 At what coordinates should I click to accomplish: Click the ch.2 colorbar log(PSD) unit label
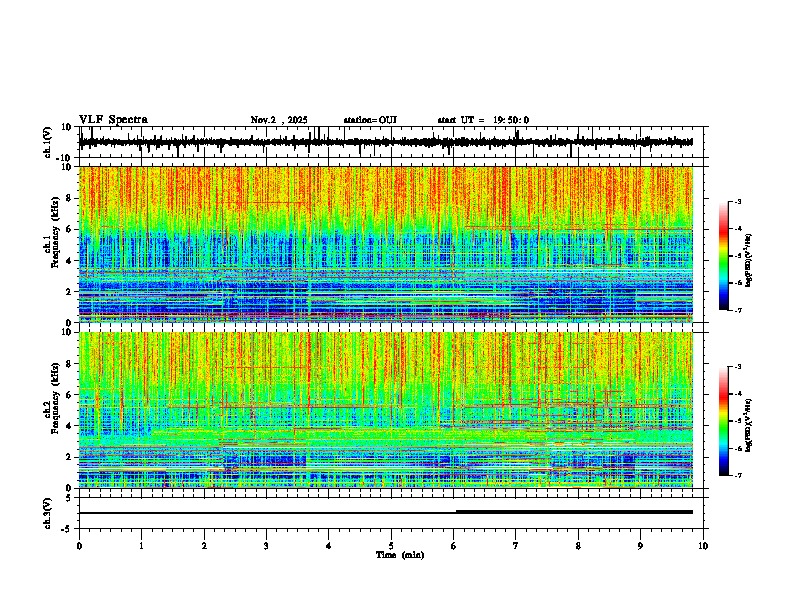click(x=748, y=425)
